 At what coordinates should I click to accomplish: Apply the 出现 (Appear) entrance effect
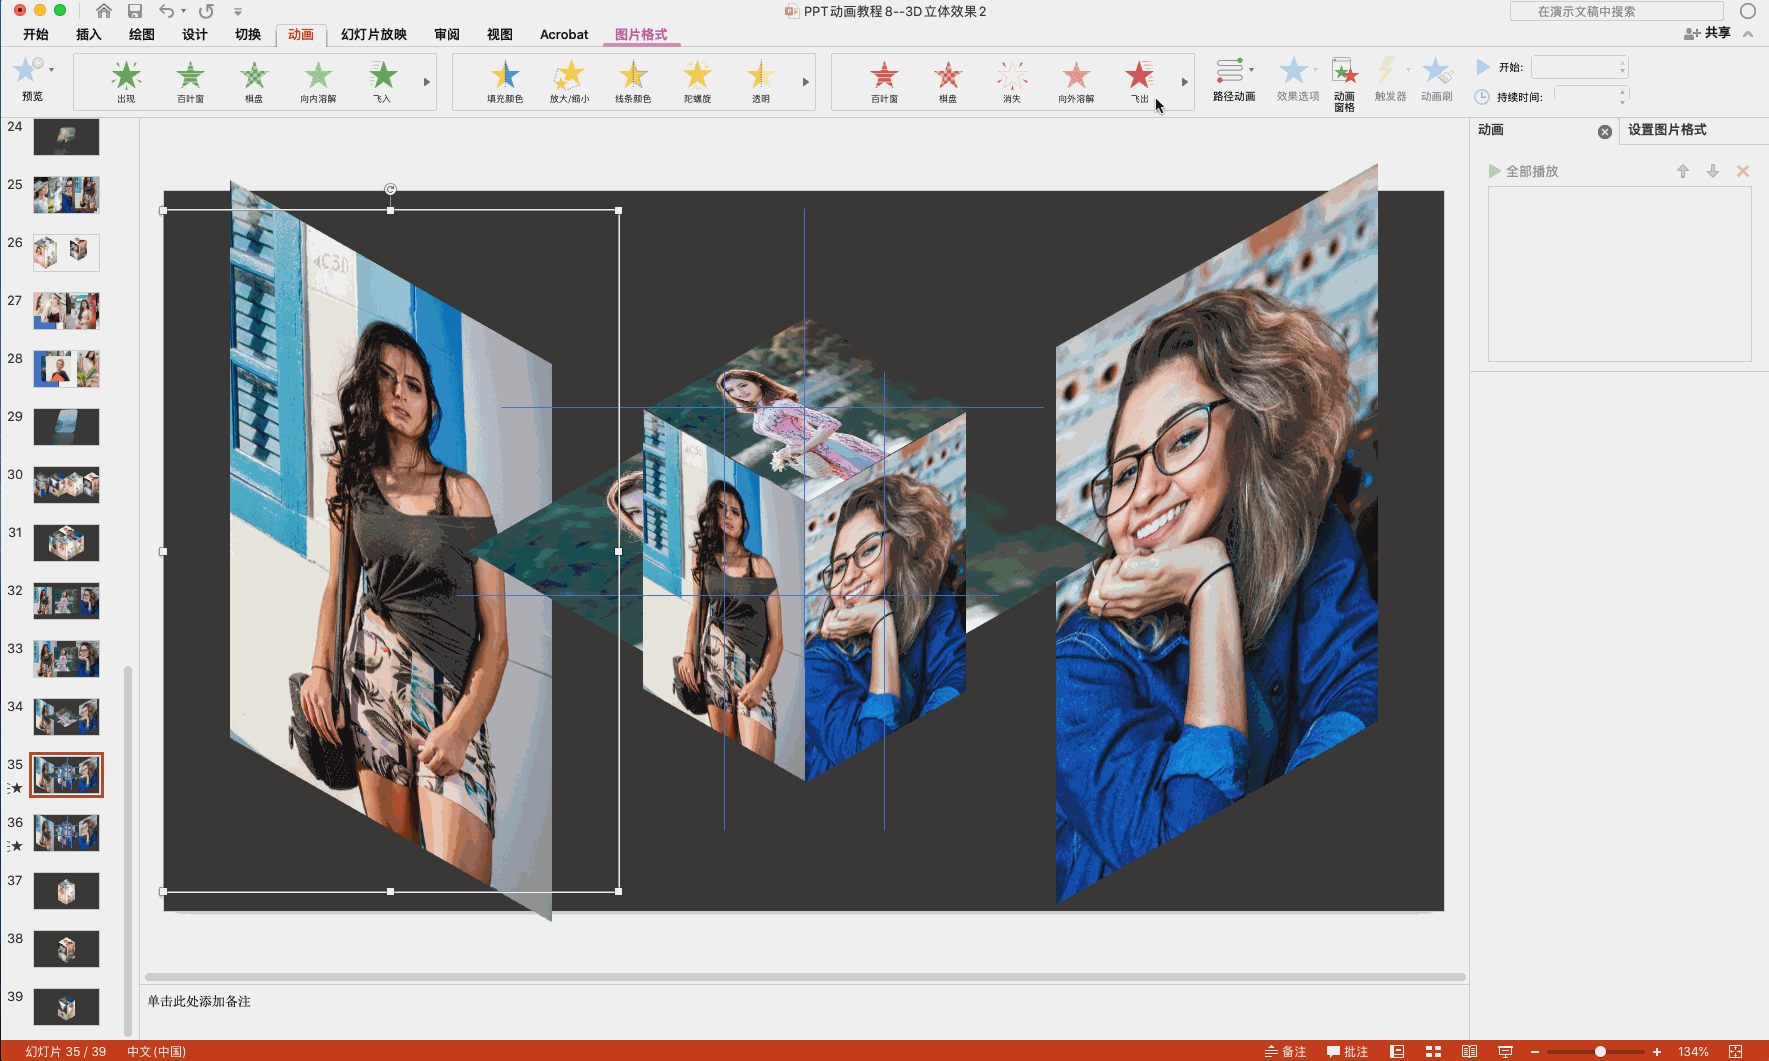click(x=126, y=79)
